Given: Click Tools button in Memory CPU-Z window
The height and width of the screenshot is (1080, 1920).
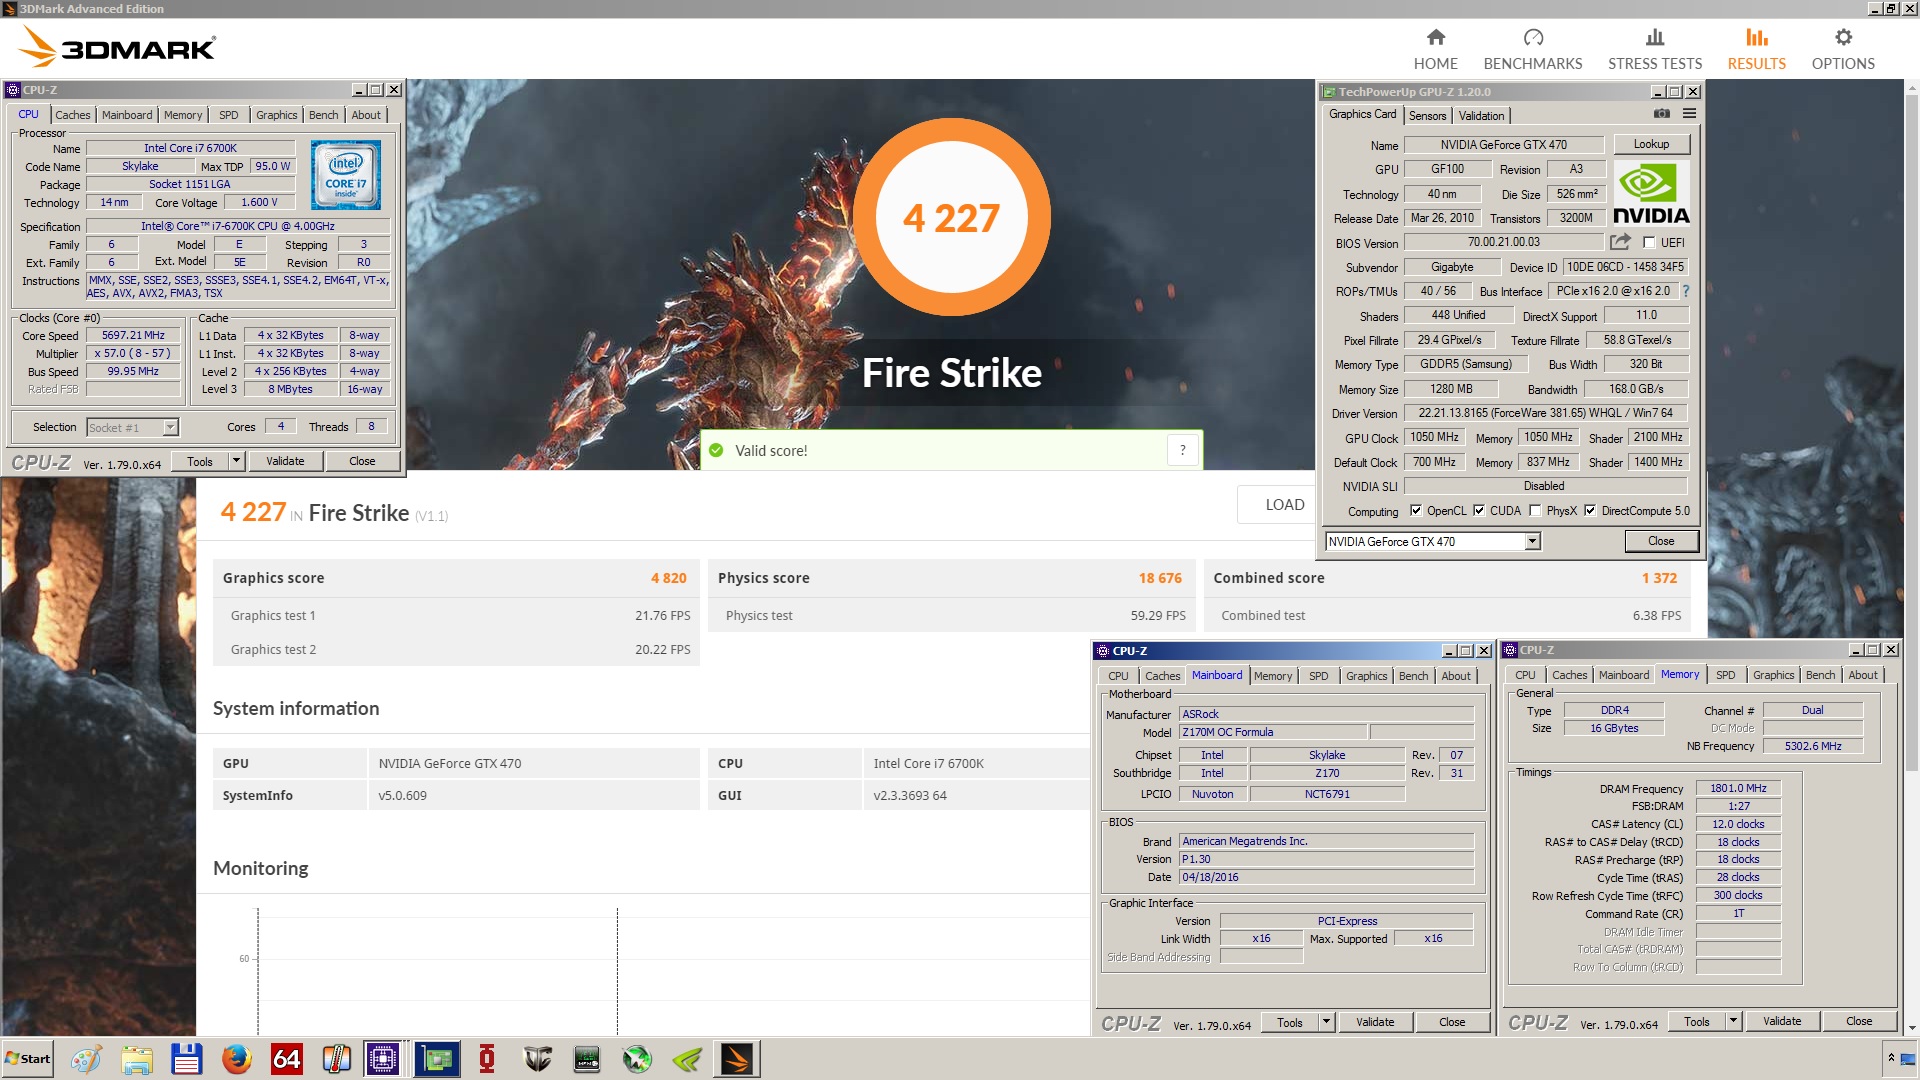Looking at the screenshot, I should point(1696,1021).
